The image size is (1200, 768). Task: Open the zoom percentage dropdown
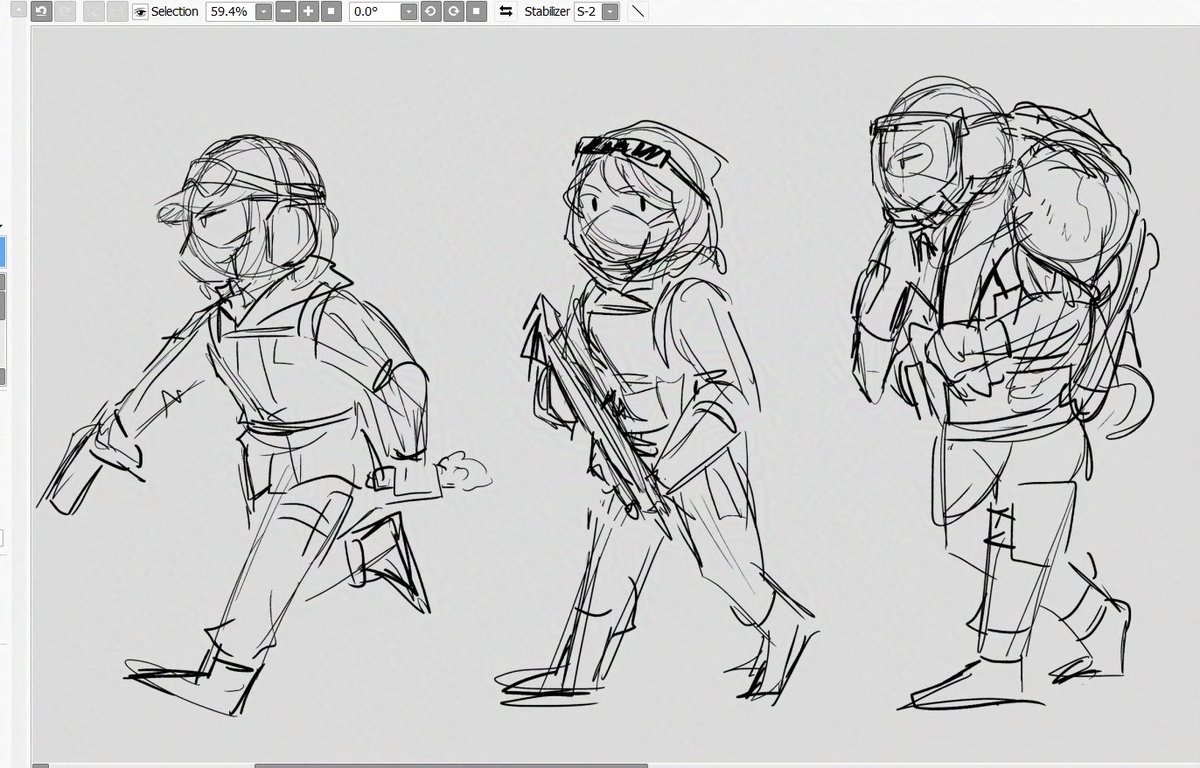click(262, 12)
